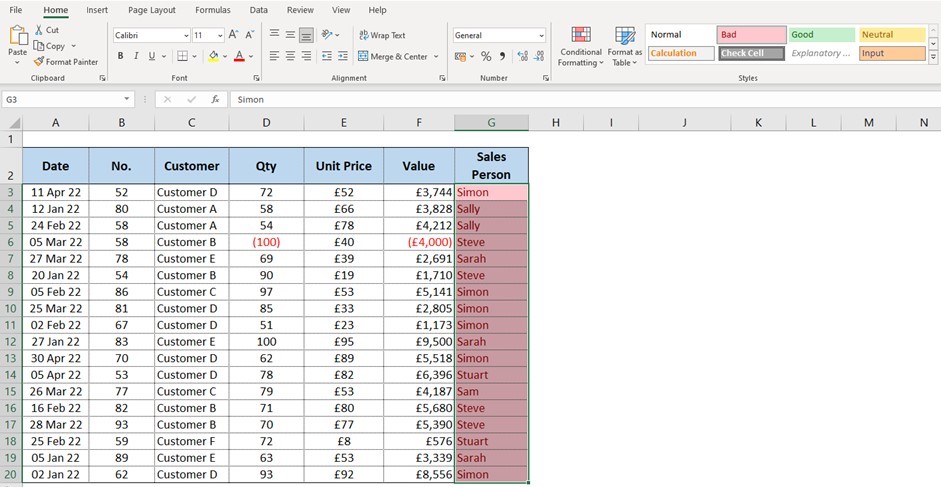This screenshot has width=941, height=487.
Task: Increase indent in the Alignment group
Action: (x=344, y=57)
